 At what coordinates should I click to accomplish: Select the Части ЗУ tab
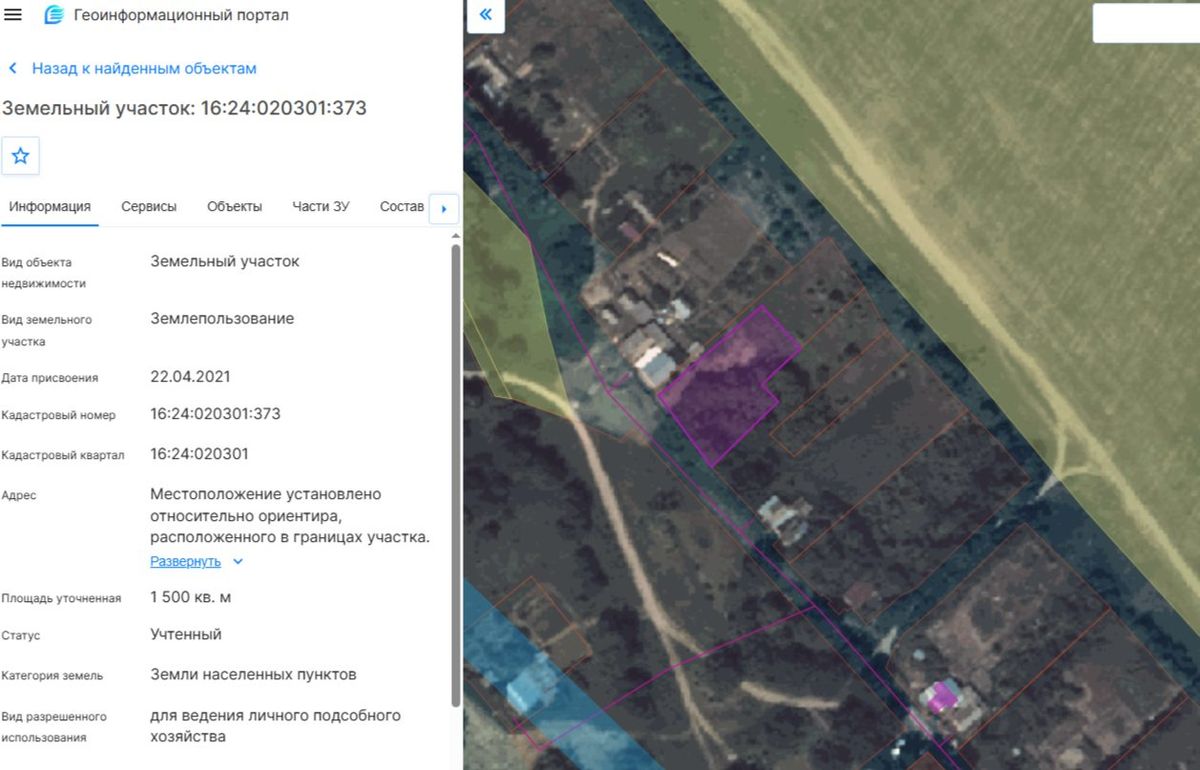321,206
